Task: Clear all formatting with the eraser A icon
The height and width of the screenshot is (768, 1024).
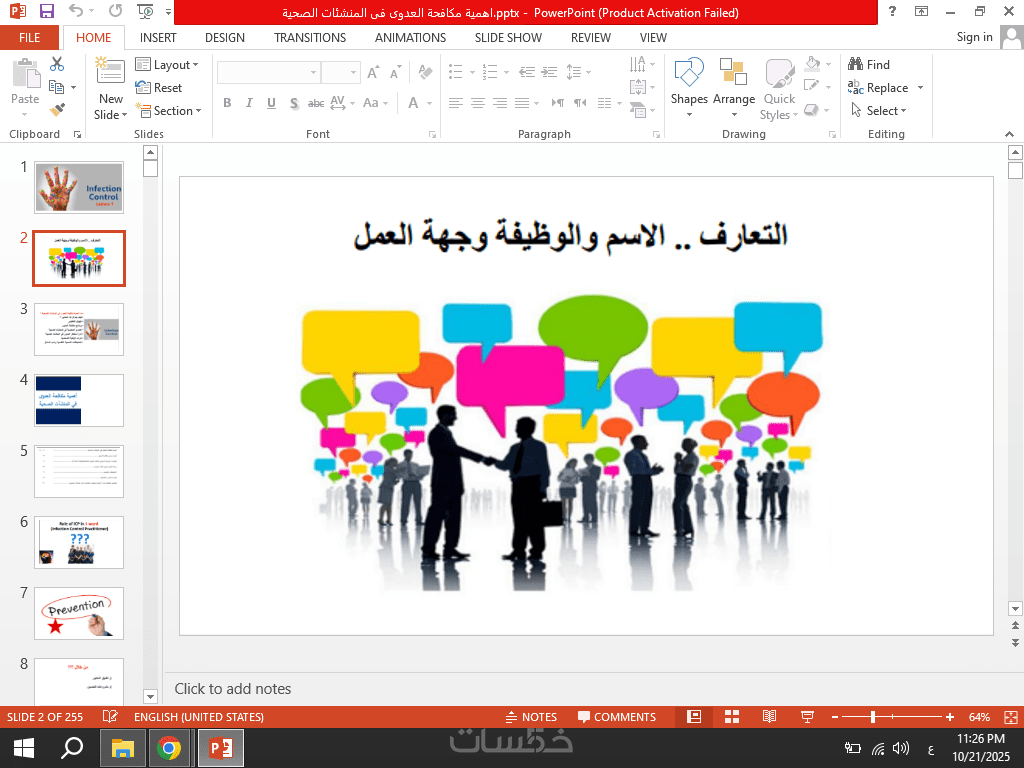Action: point(425,72)
